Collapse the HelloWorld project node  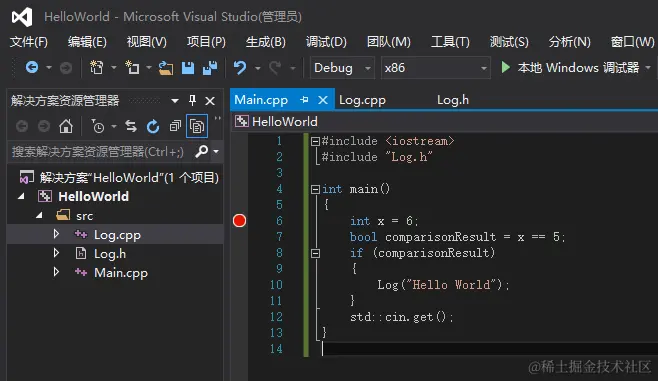(x=21, y=196)
